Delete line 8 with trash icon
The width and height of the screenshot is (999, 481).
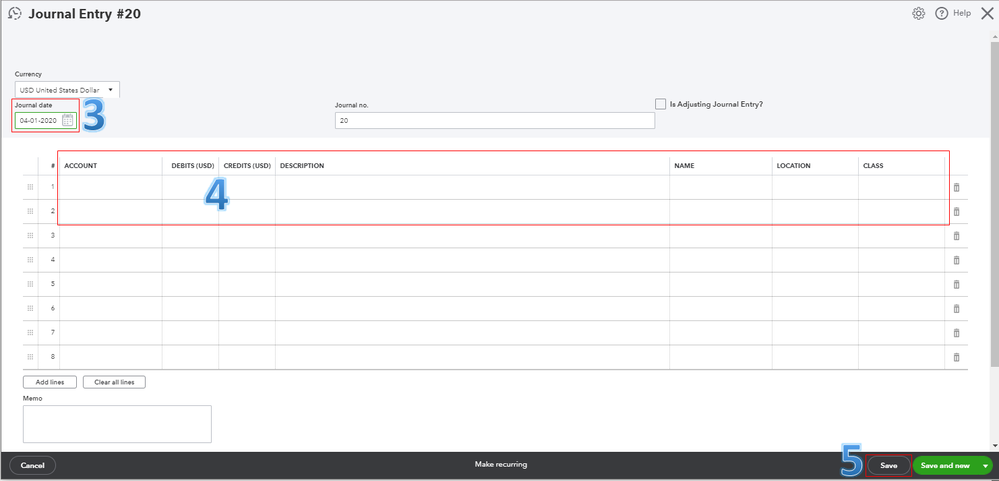coord(956,357)
